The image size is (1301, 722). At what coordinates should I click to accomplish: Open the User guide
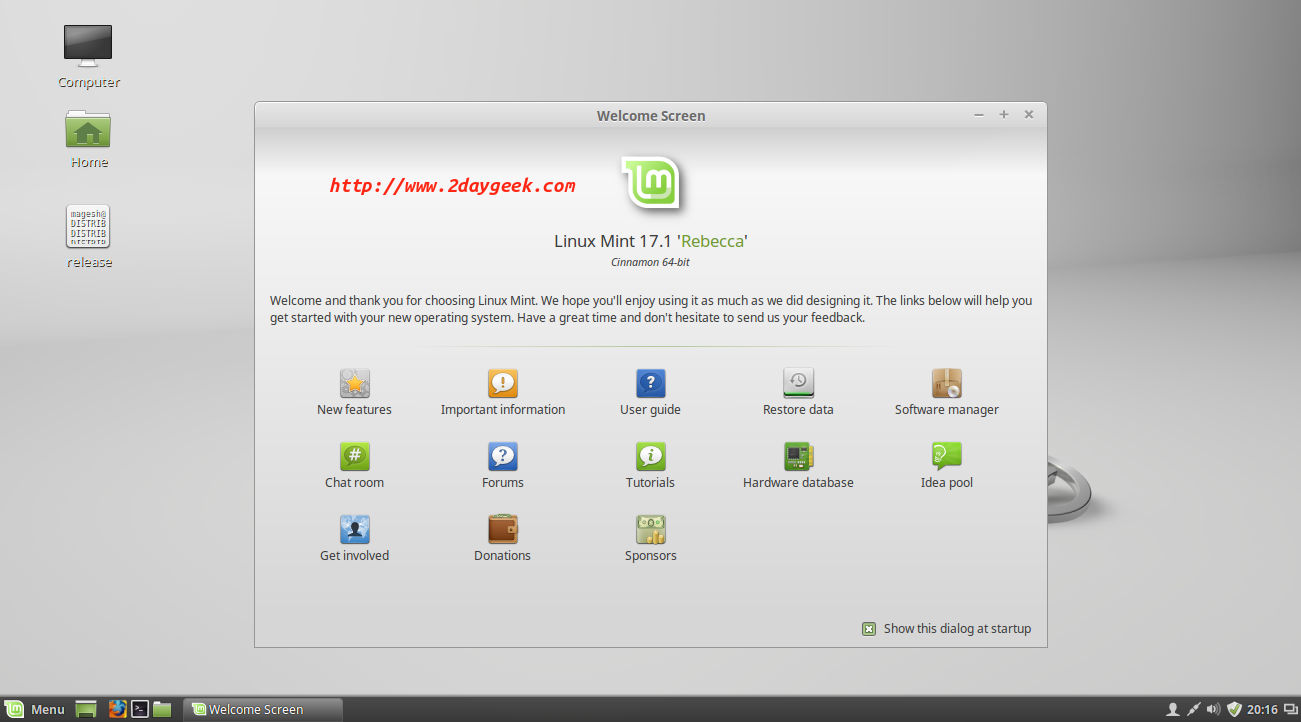pos(650,392)
